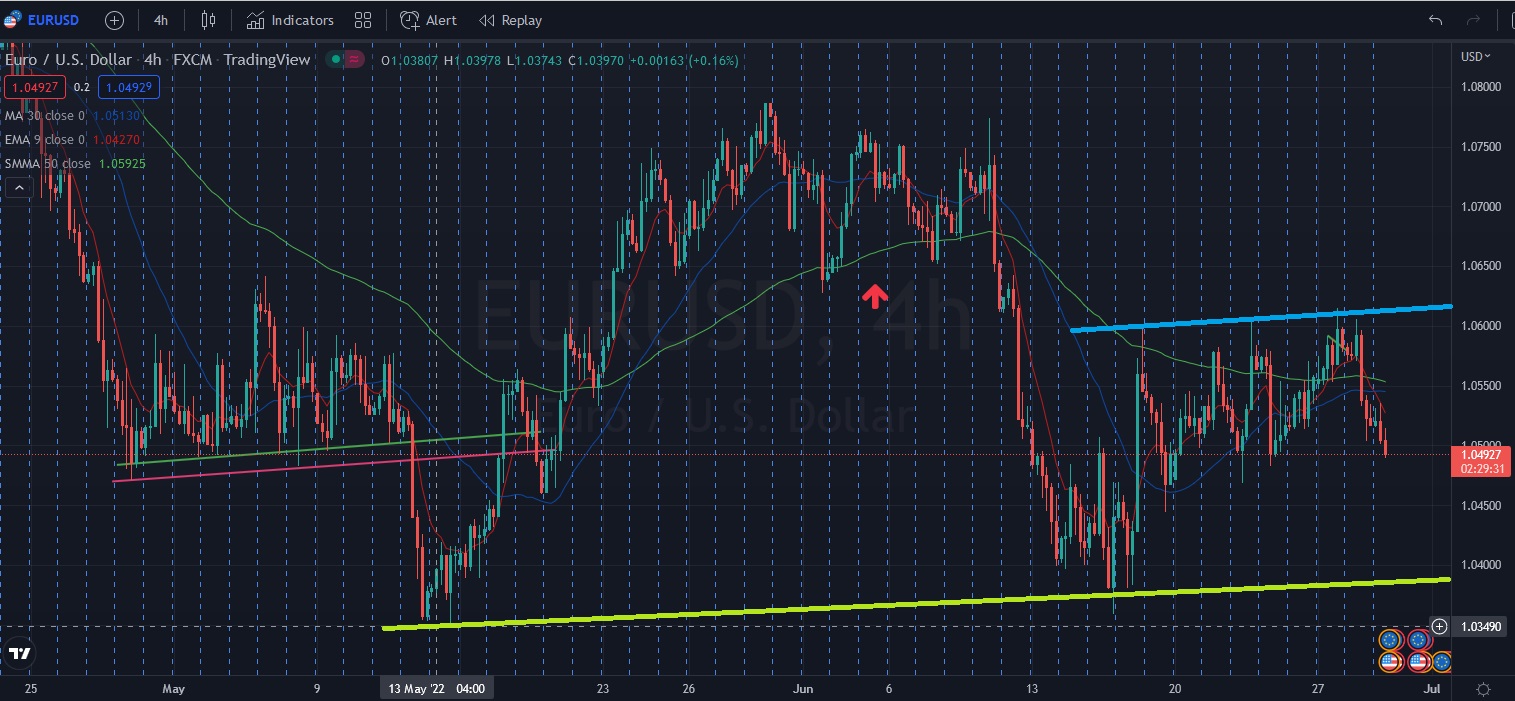Toggle the pink delayed-data indicator badge

point(355,60)
